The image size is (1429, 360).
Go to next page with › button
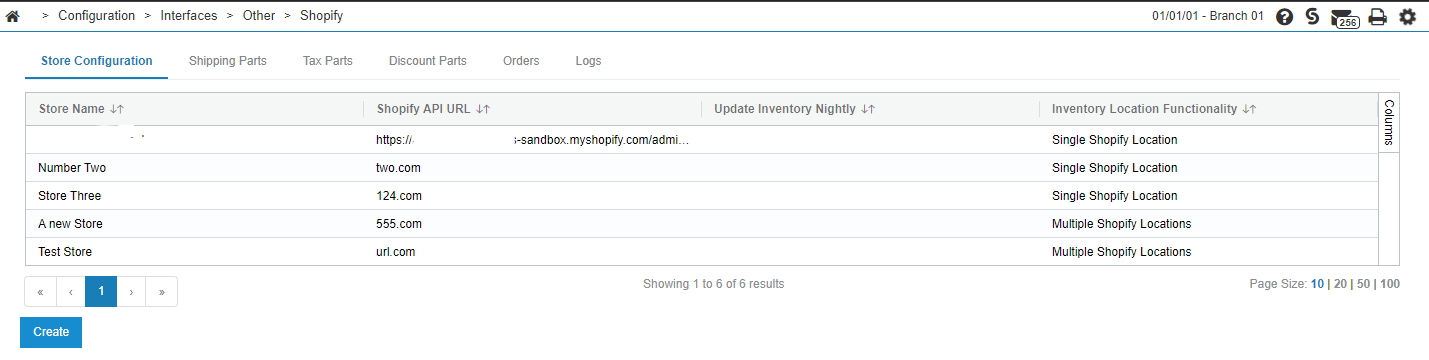pyautogui.click(x=131, y=292)
